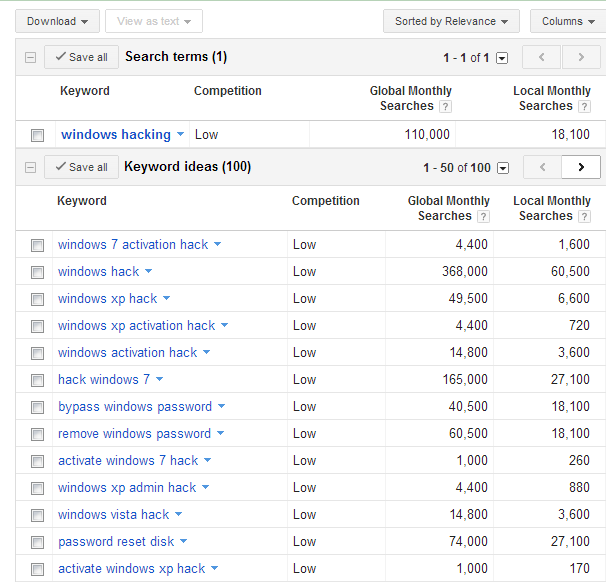Open the remove windows password link

(x=134, y=434)
